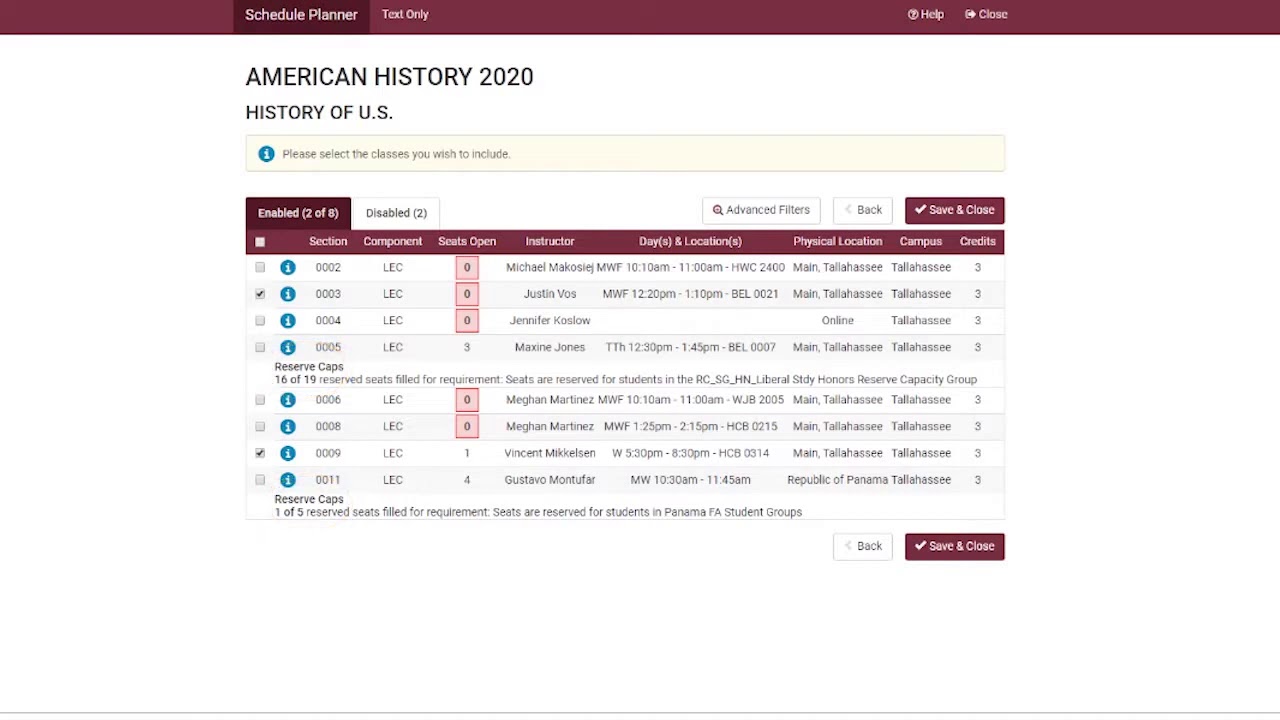Click instructor Vincent Mikkelsen
This screenshot has width=1280, height=720.
coord(550,453)
